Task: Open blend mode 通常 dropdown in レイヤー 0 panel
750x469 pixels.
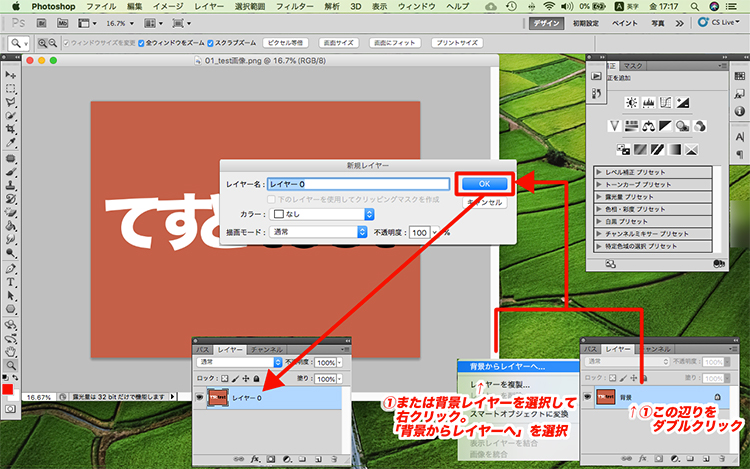Action: pos(239,362)
